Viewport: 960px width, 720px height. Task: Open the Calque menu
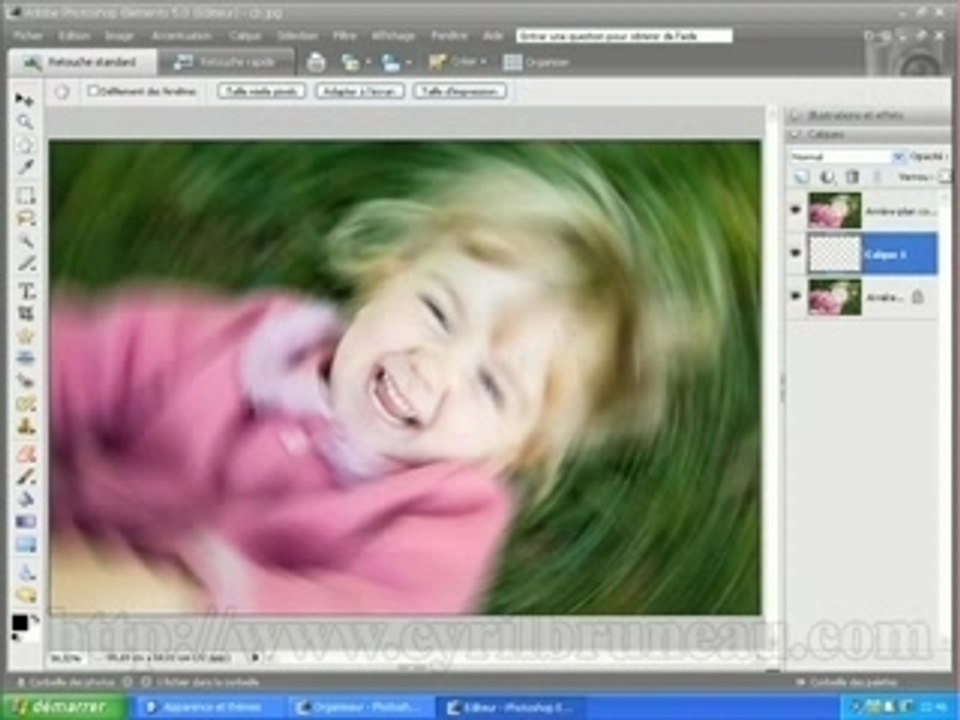click(245, 36)
